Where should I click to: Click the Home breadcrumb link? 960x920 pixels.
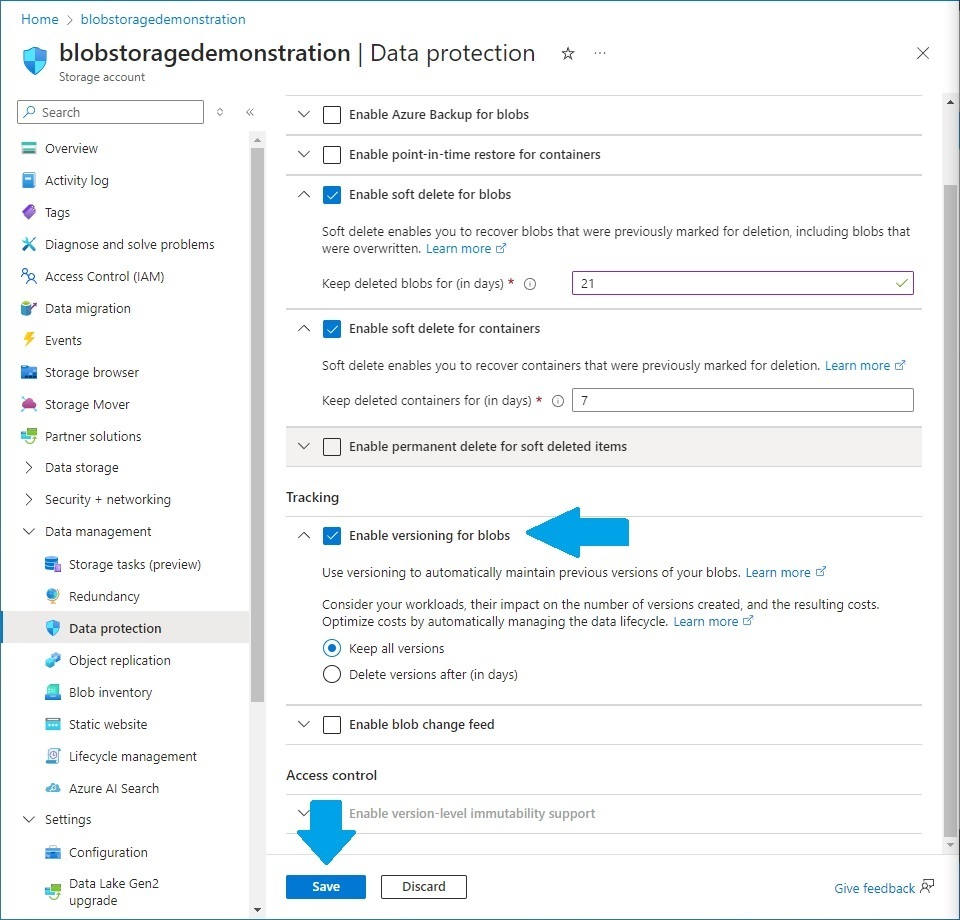point(40,19)
